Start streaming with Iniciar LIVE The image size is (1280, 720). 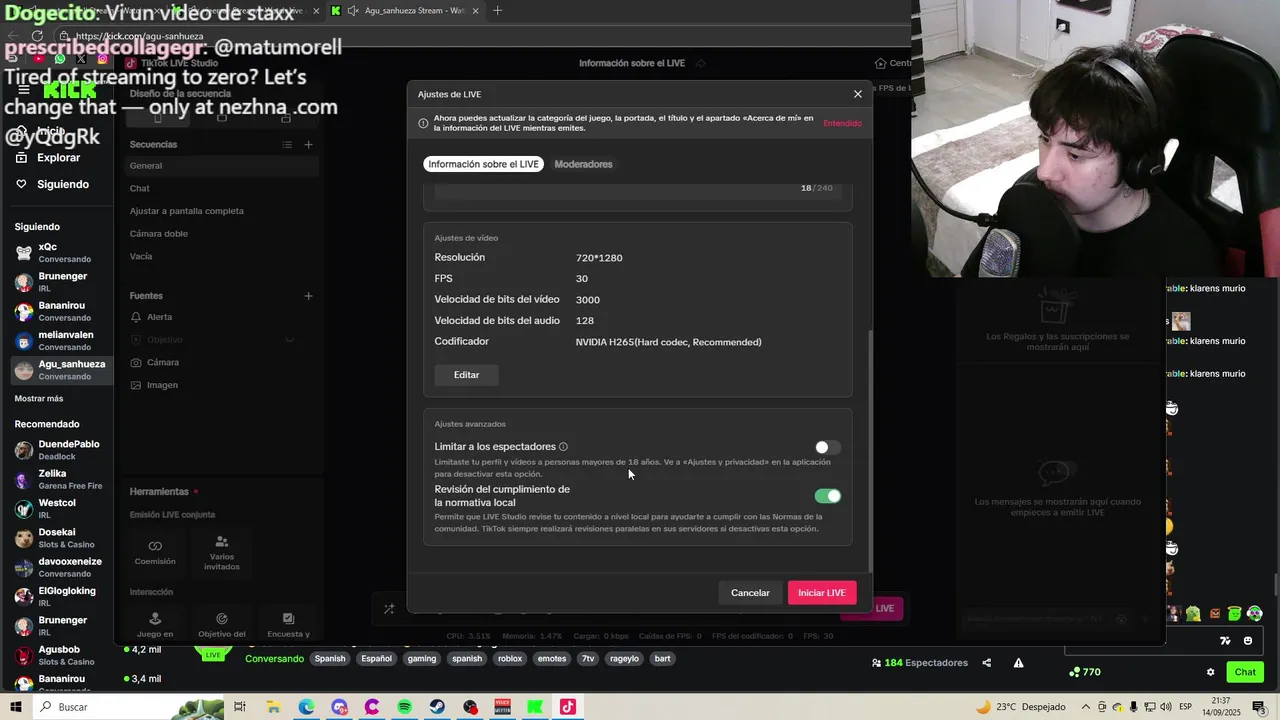821,593
